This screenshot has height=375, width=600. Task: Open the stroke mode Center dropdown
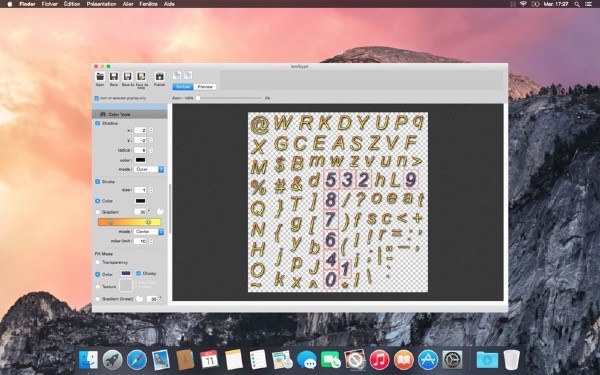149,232
